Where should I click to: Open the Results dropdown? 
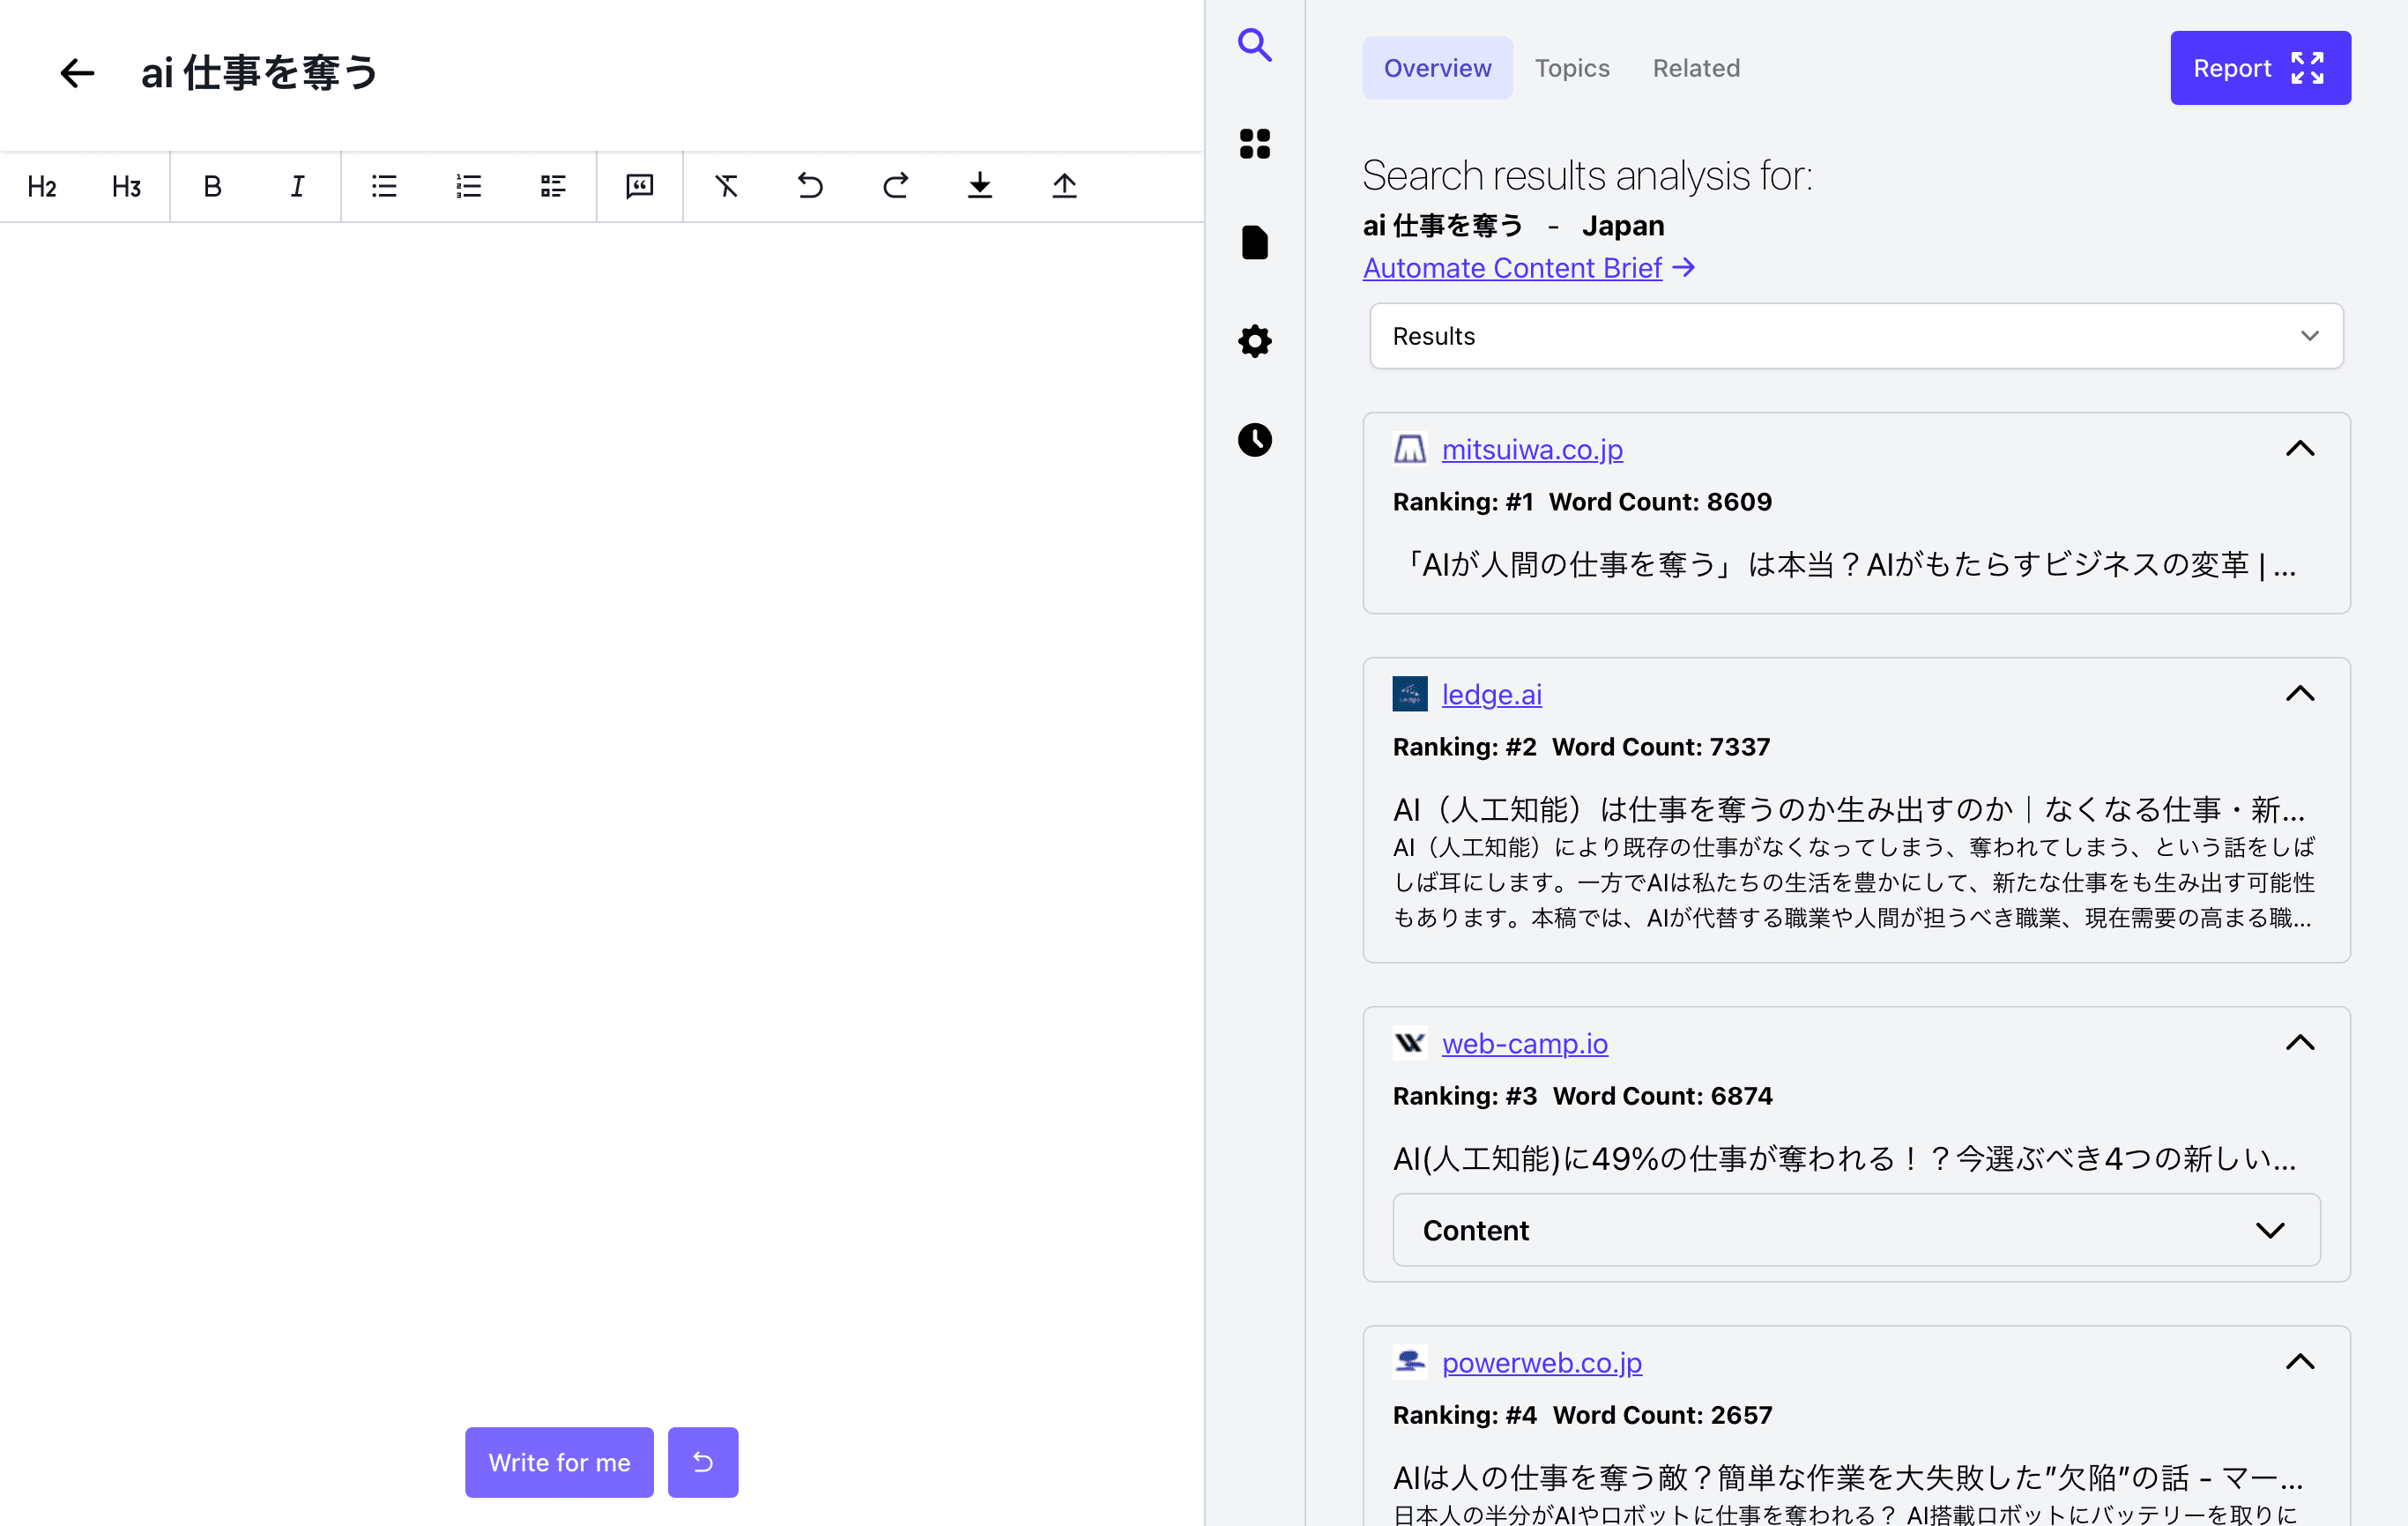pyautogui.click(x=1855, y=336)
